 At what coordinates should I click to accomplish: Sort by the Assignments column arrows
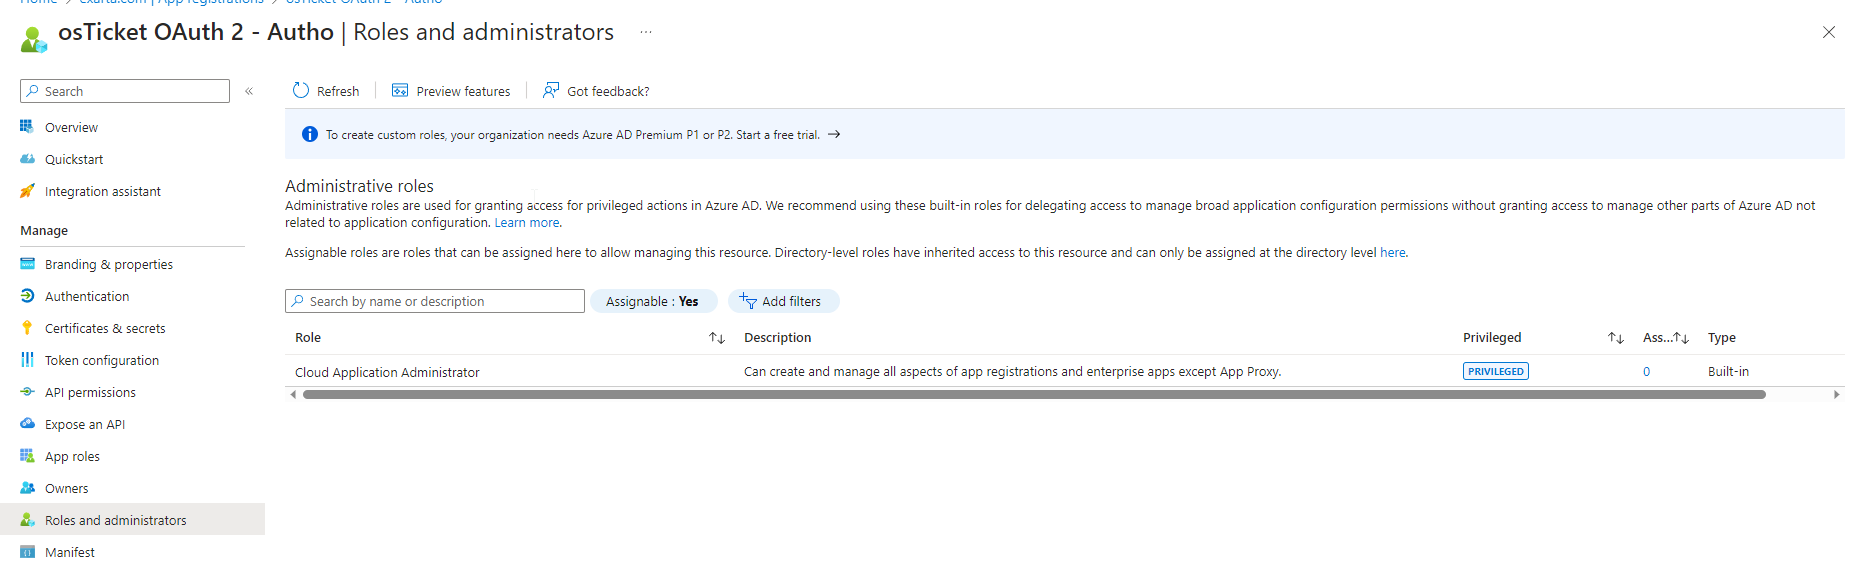(1681, 338)
